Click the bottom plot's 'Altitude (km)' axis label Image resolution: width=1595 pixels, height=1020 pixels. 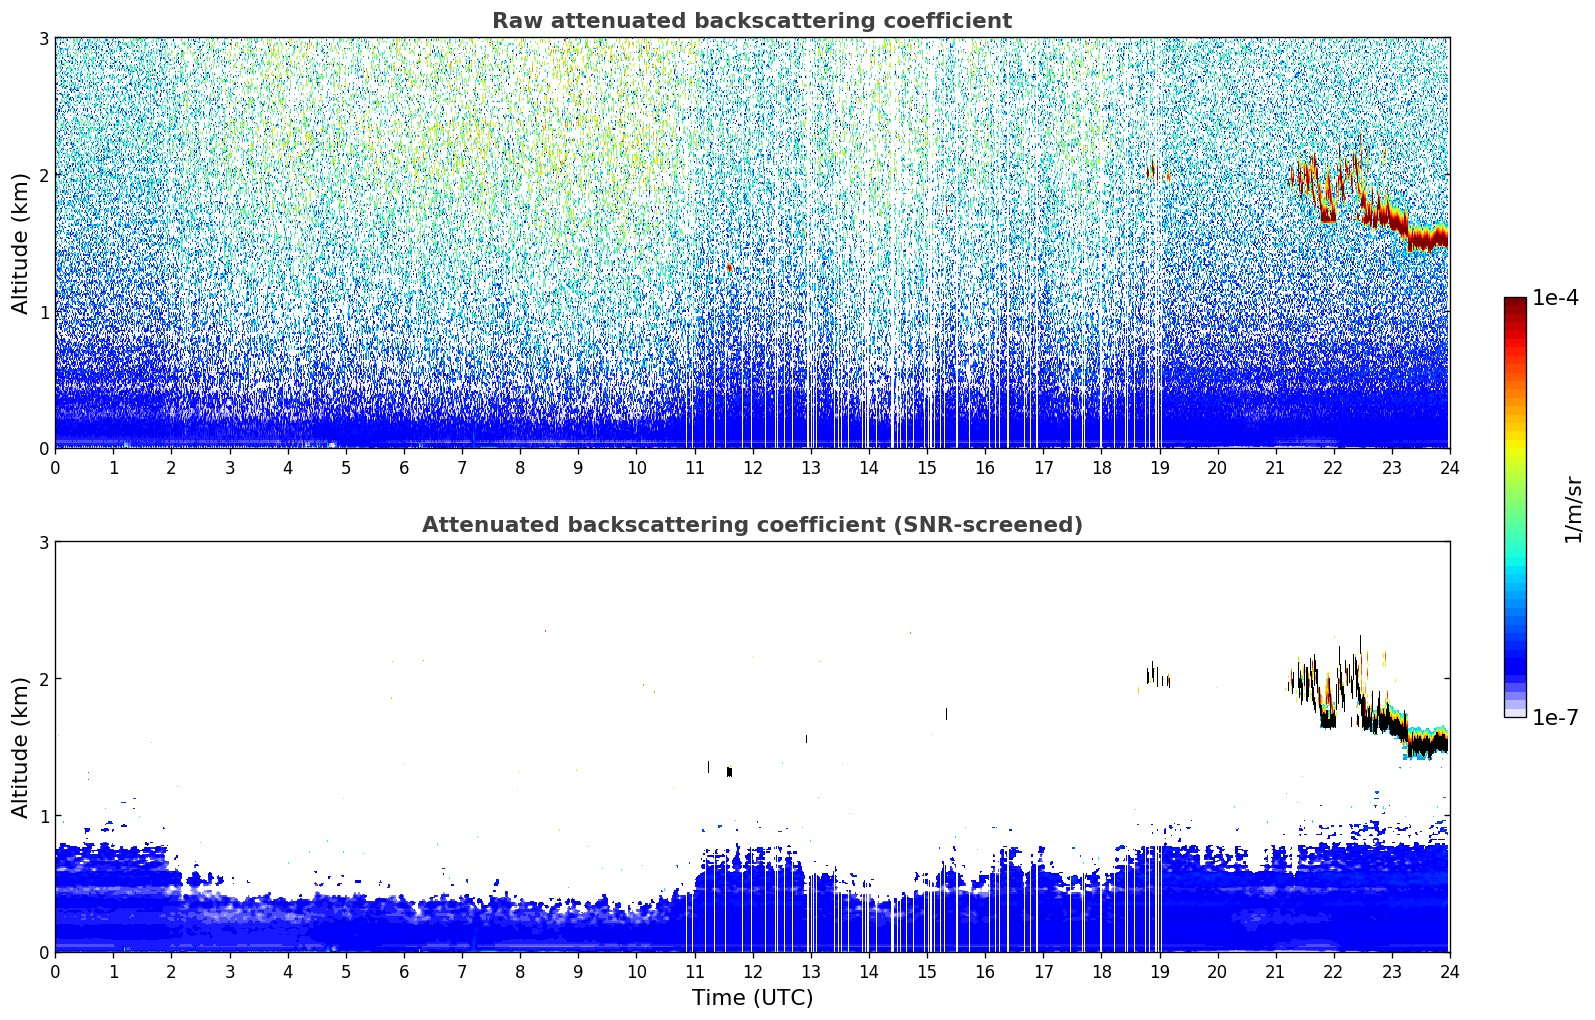tap(21, 747)
